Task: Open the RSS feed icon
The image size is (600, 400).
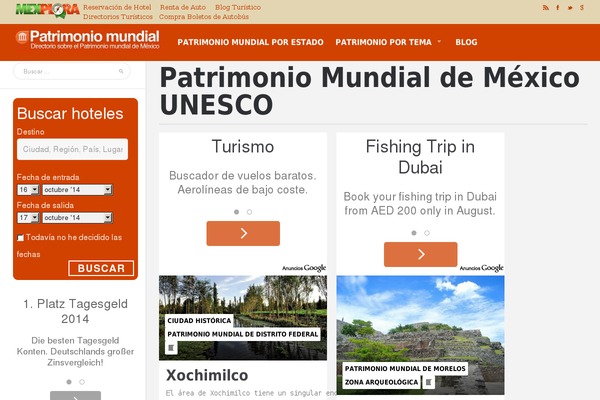Action: pos(545,7)
